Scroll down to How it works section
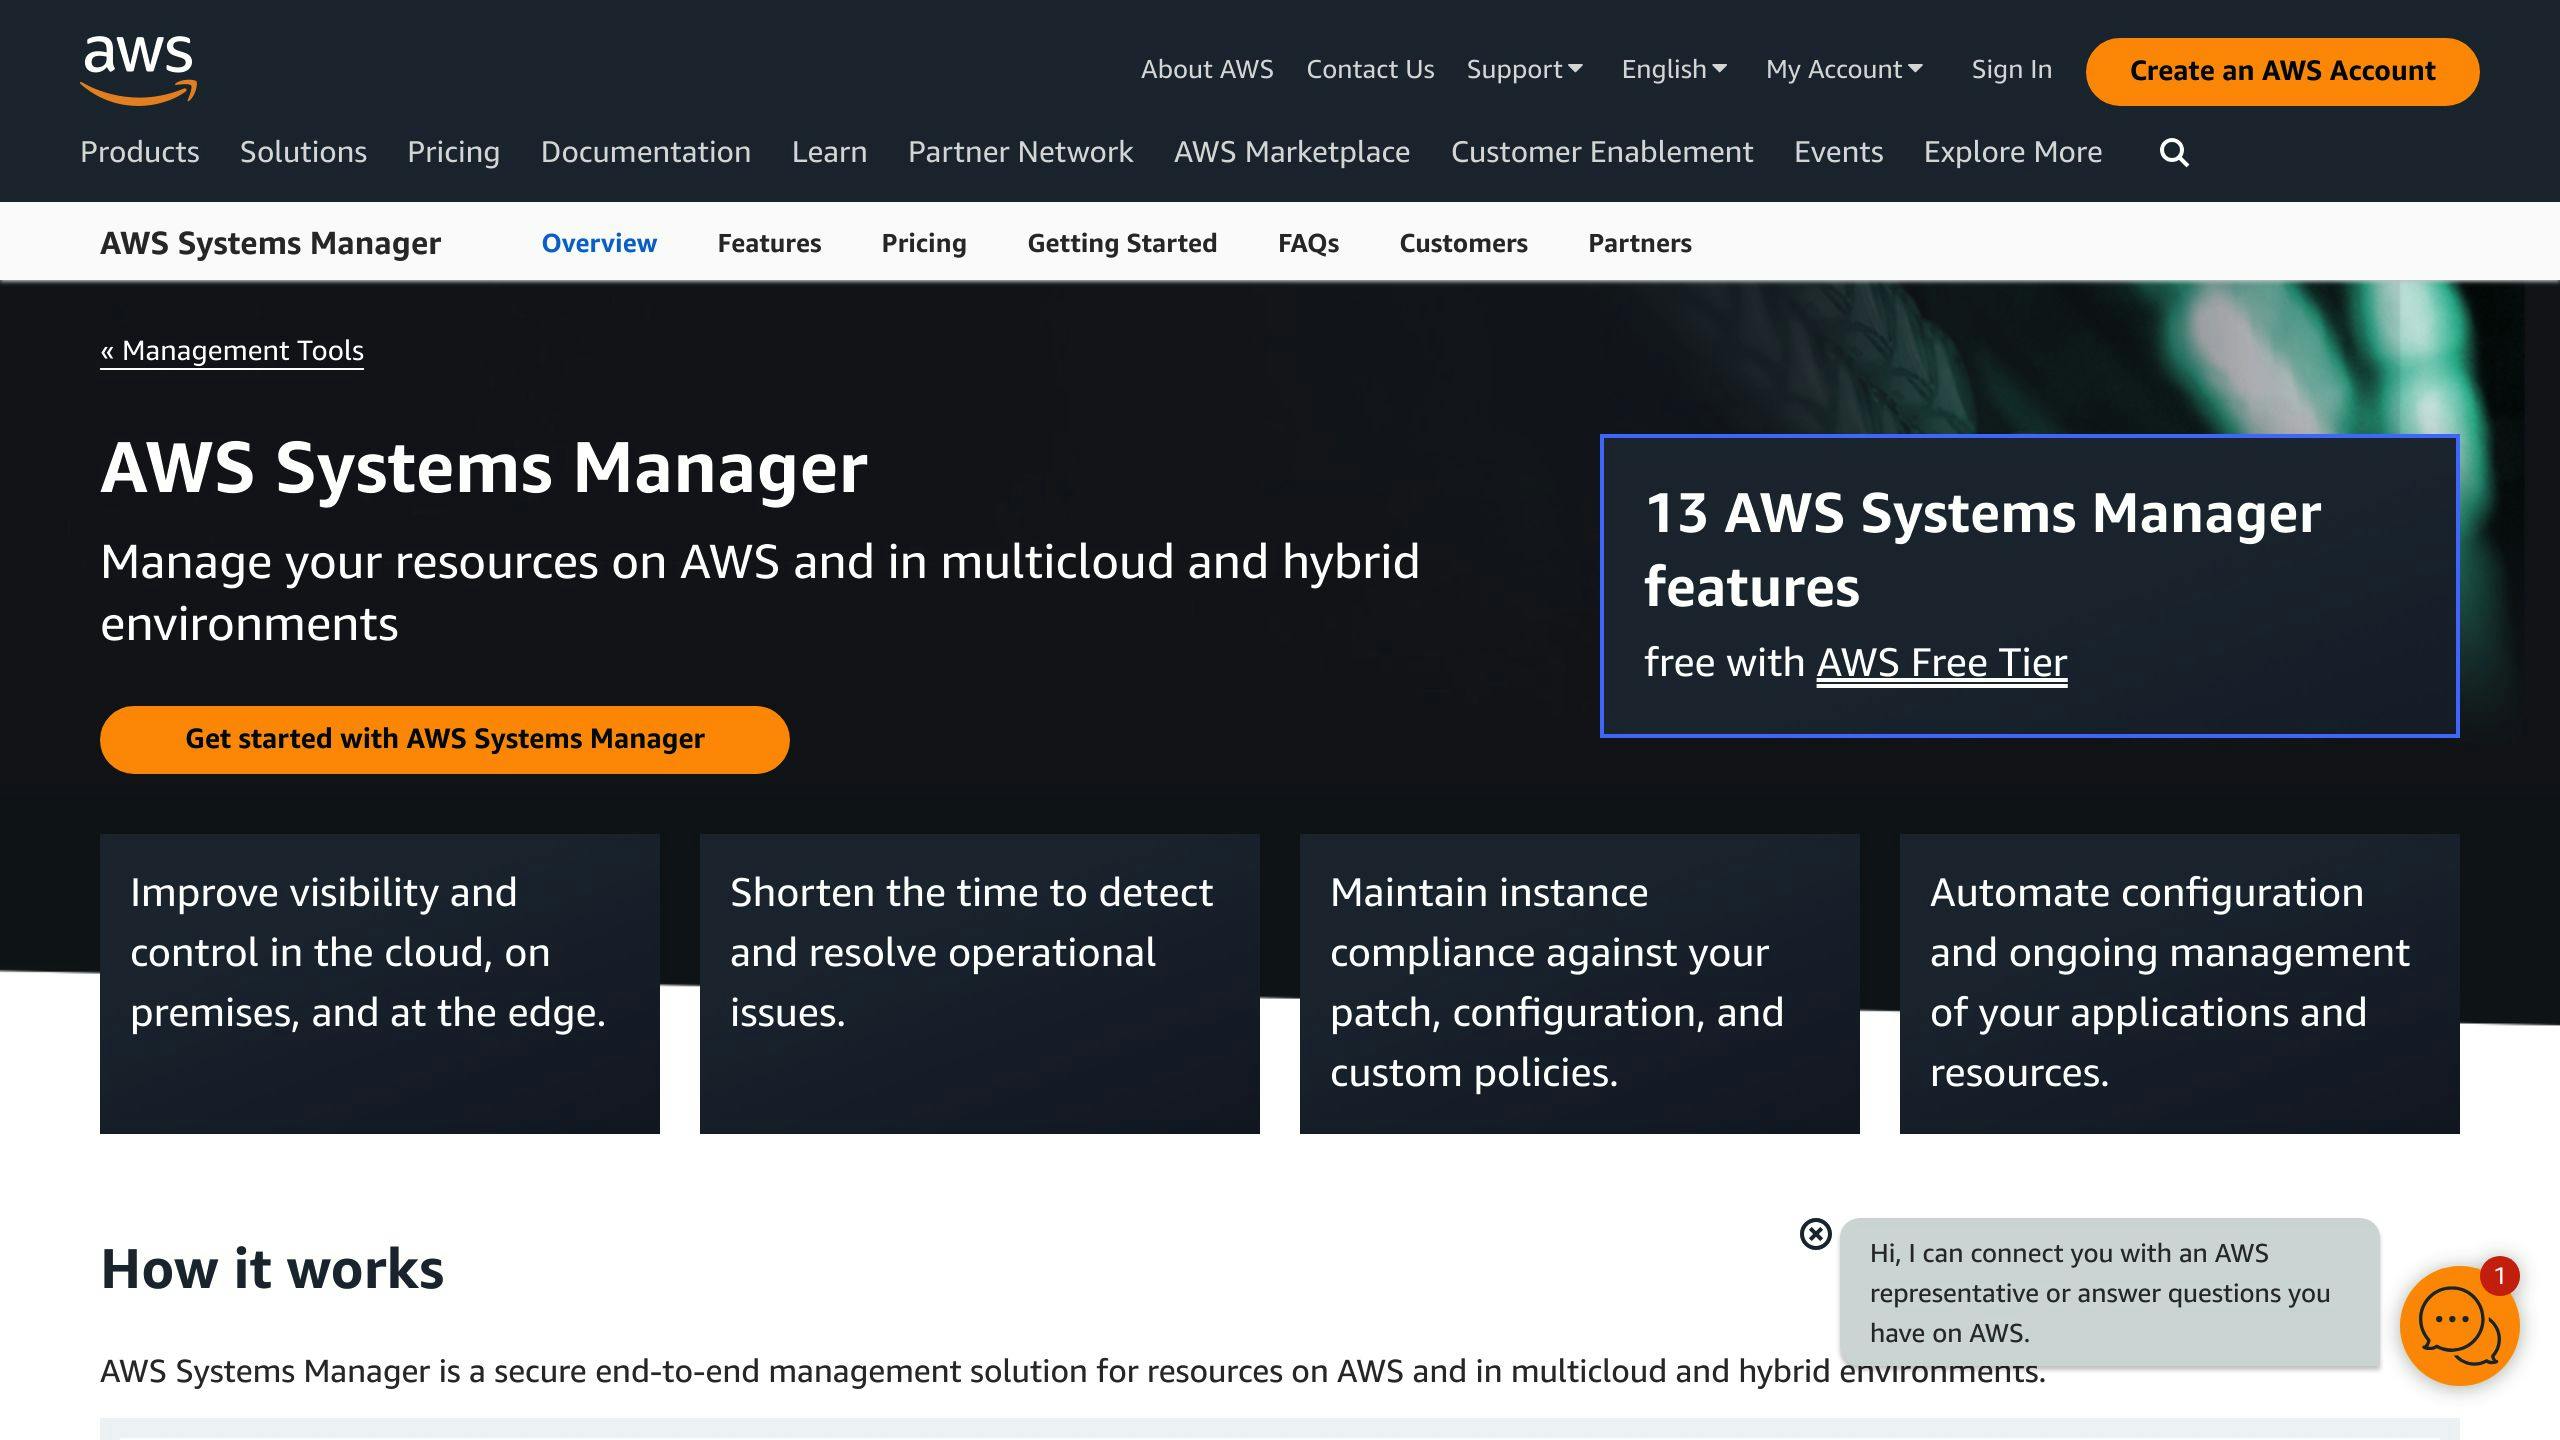The height and width of the screenshot is (1440, 2560). 273,1268
